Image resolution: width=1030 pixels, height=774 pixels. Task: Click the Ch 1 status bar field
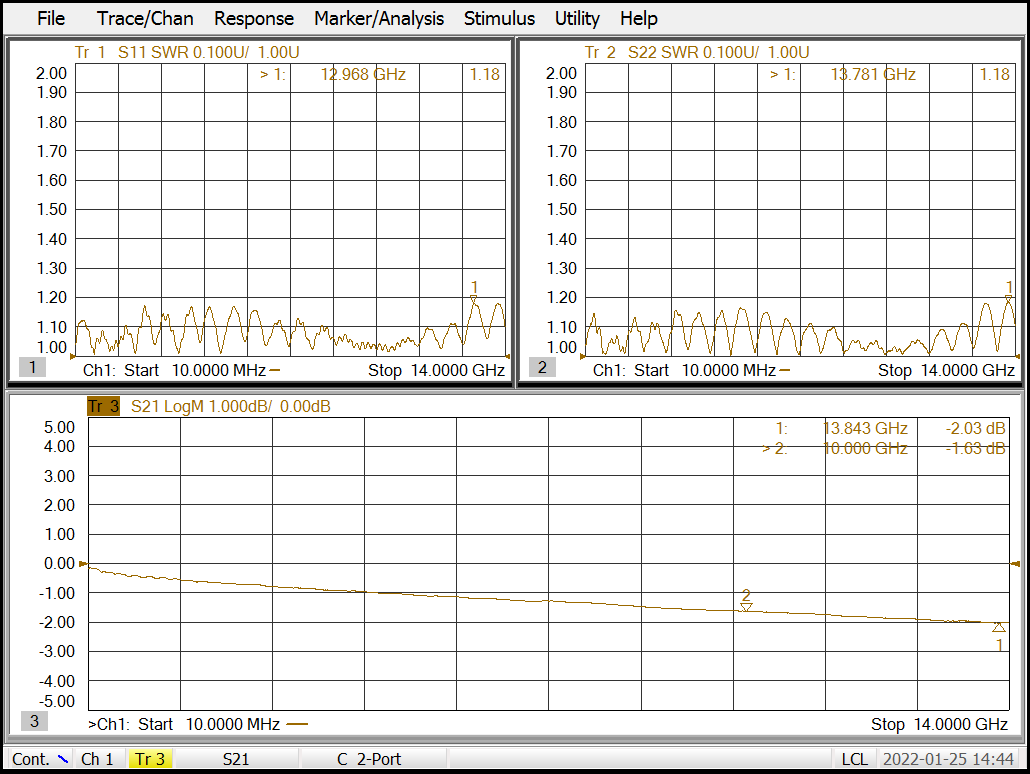coord(97,759)
